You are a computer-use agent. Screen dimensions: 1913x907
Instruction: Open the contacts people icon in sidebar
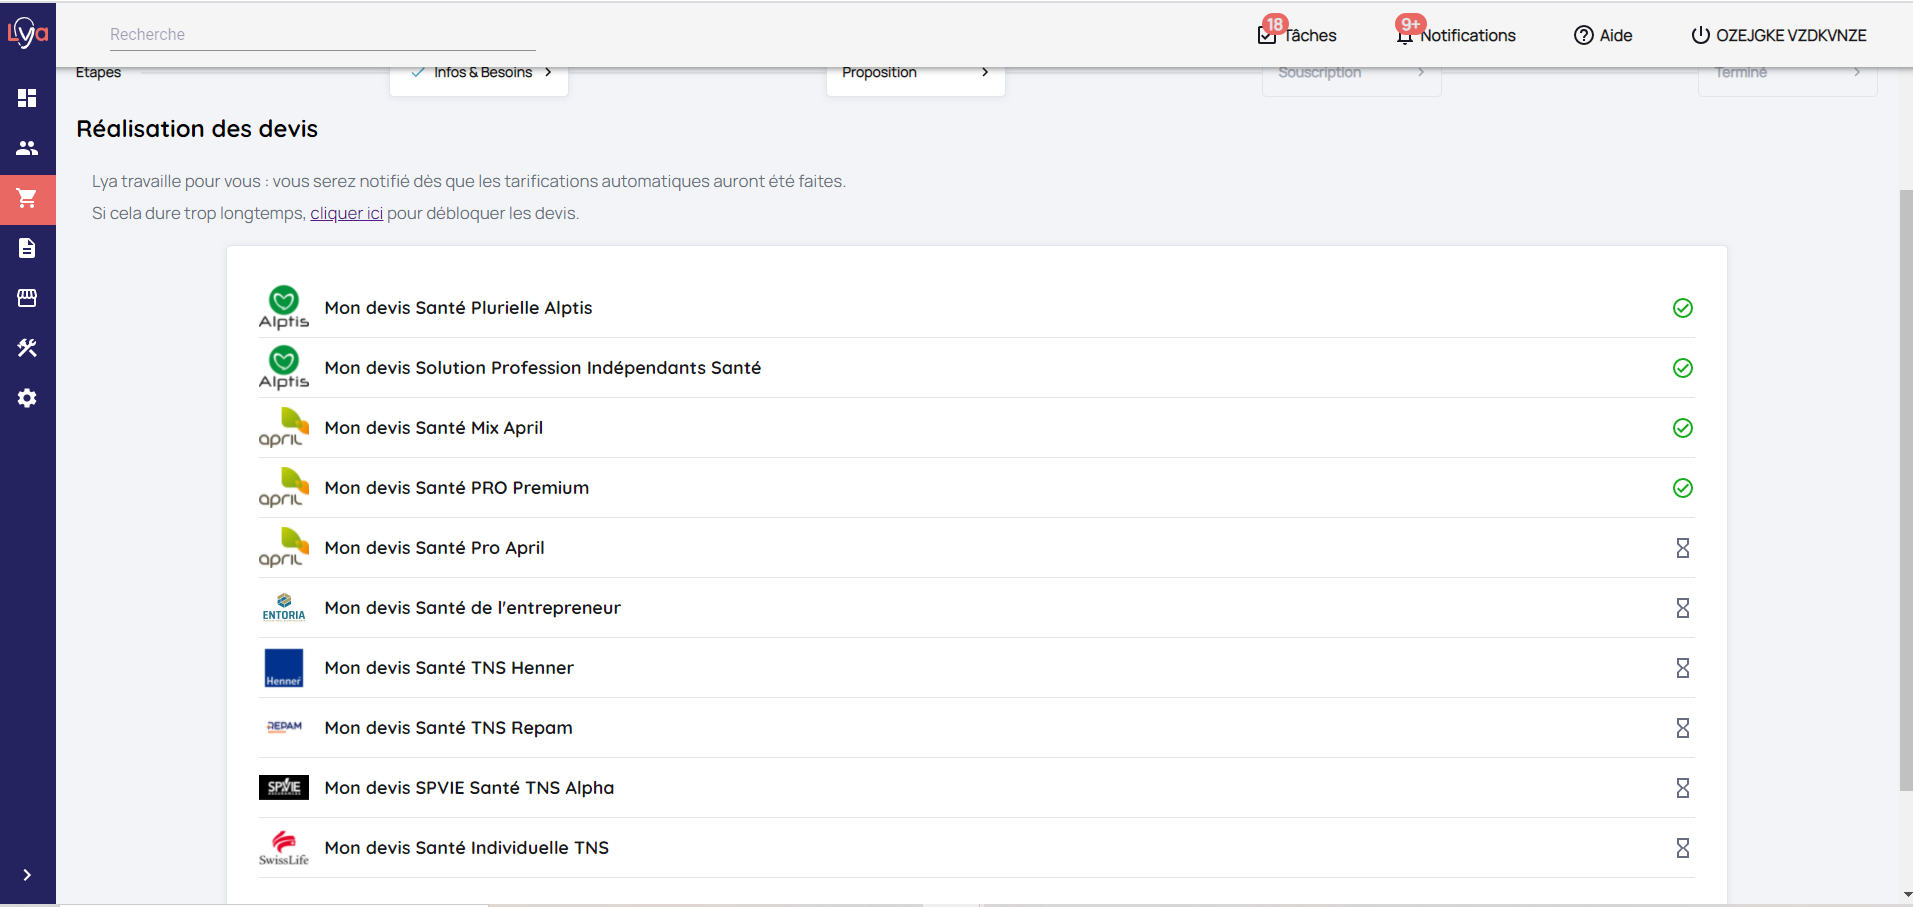(x=27, y=148)
